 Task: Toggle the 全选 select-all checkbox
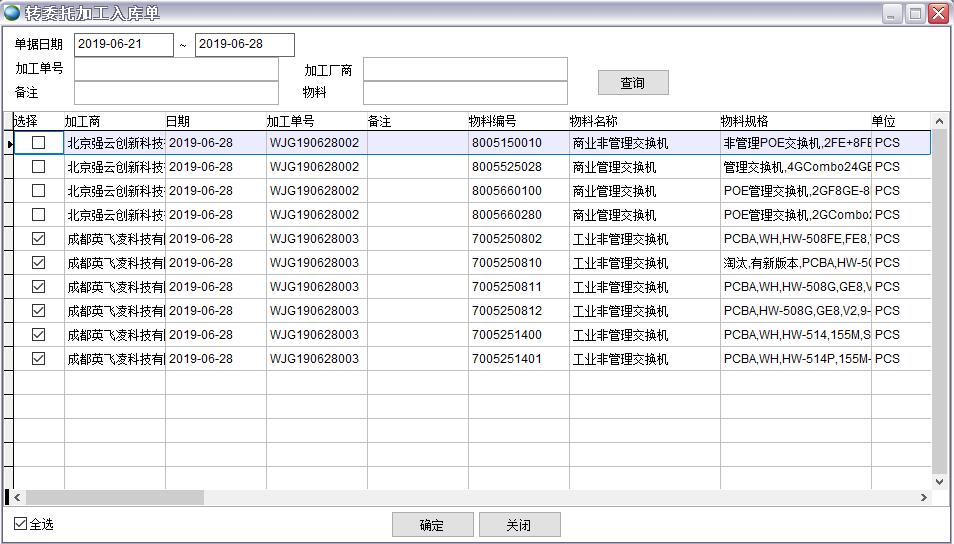21,524
